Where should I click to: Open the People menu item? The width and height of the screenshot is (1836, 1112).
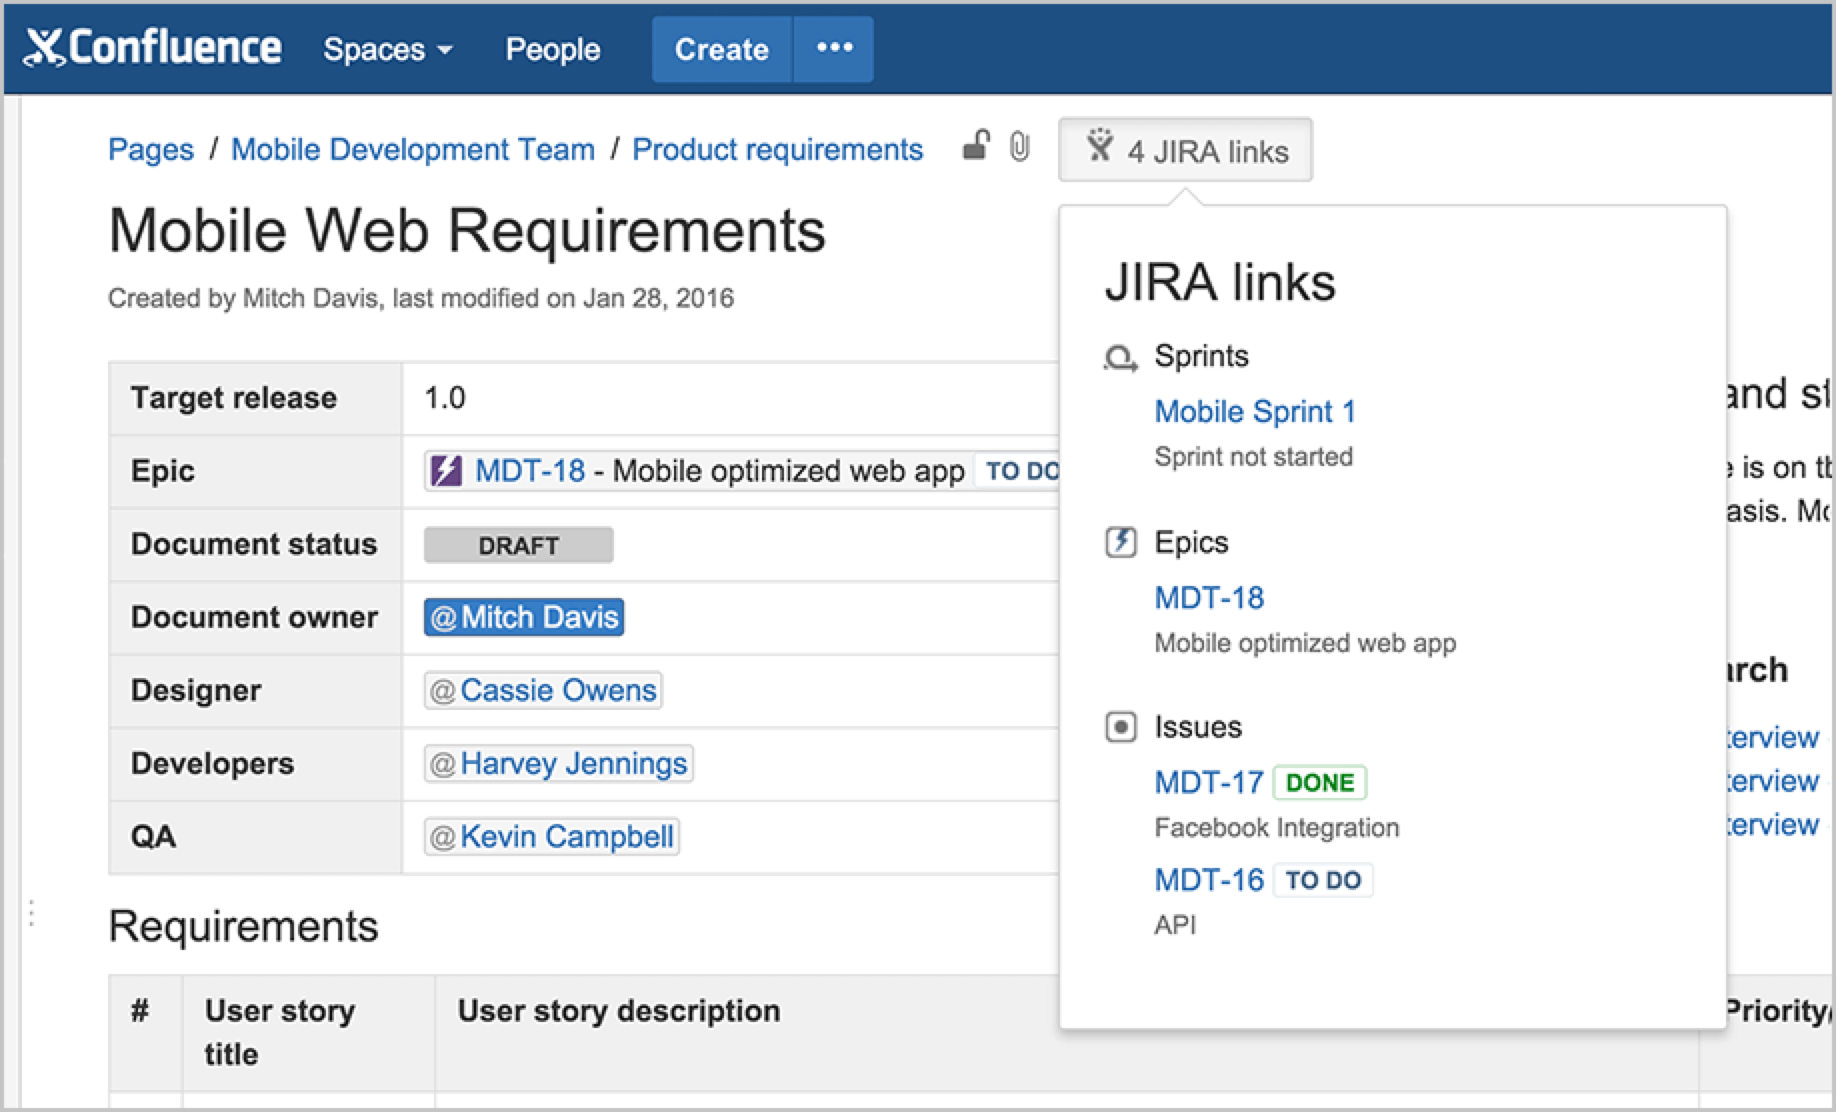552,49
